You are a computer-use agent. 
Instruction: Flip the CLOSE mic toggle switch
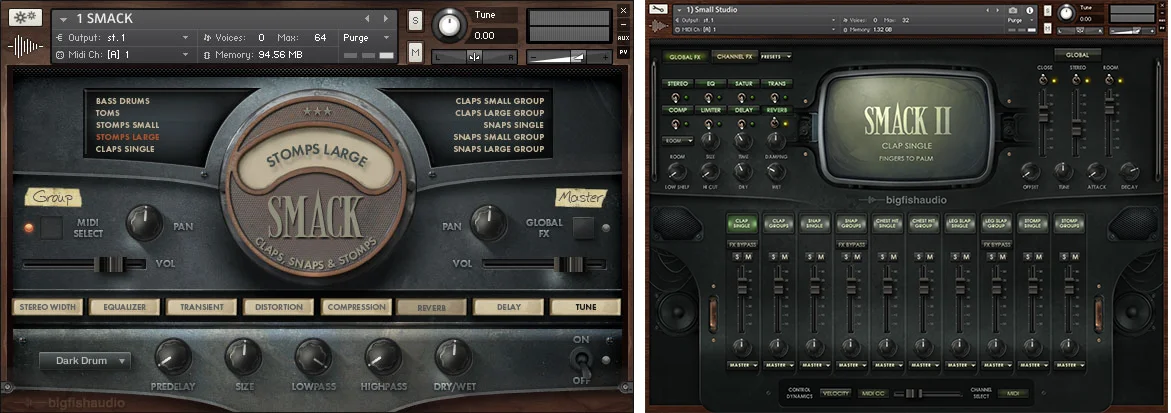1043,79
